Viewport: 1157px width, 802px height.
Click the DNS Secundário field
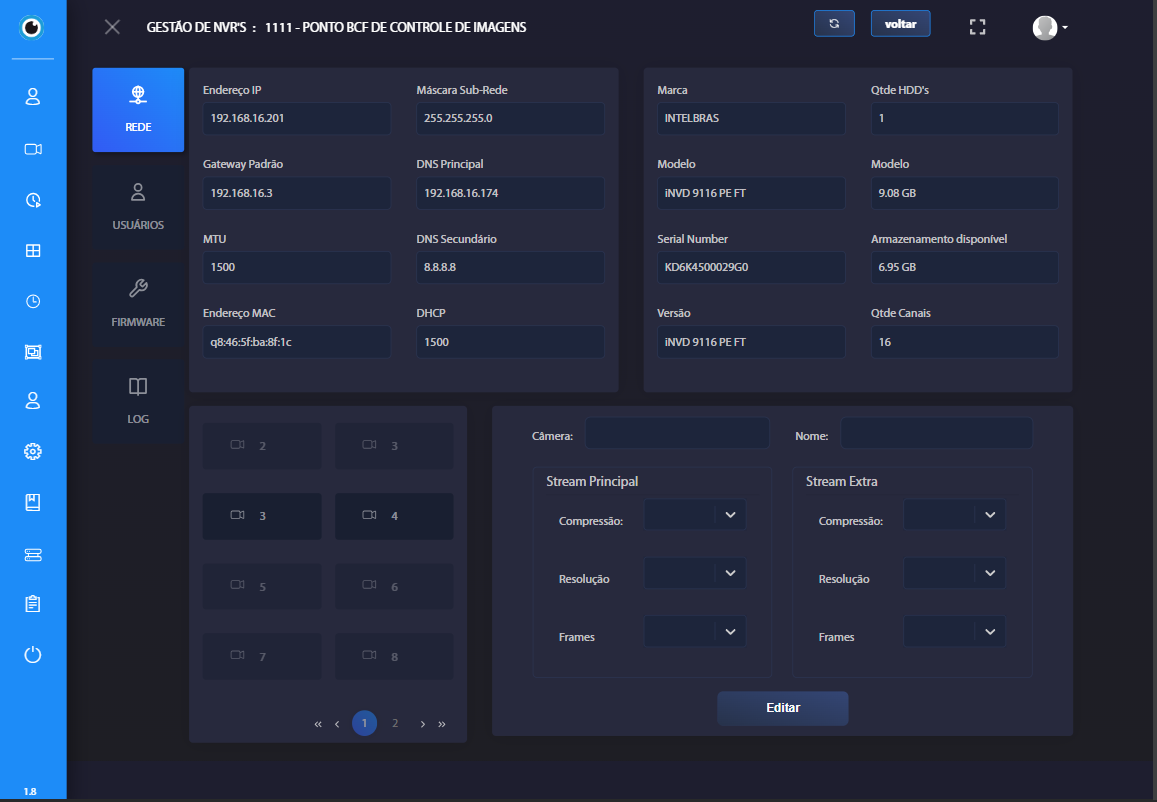[511, 267]
